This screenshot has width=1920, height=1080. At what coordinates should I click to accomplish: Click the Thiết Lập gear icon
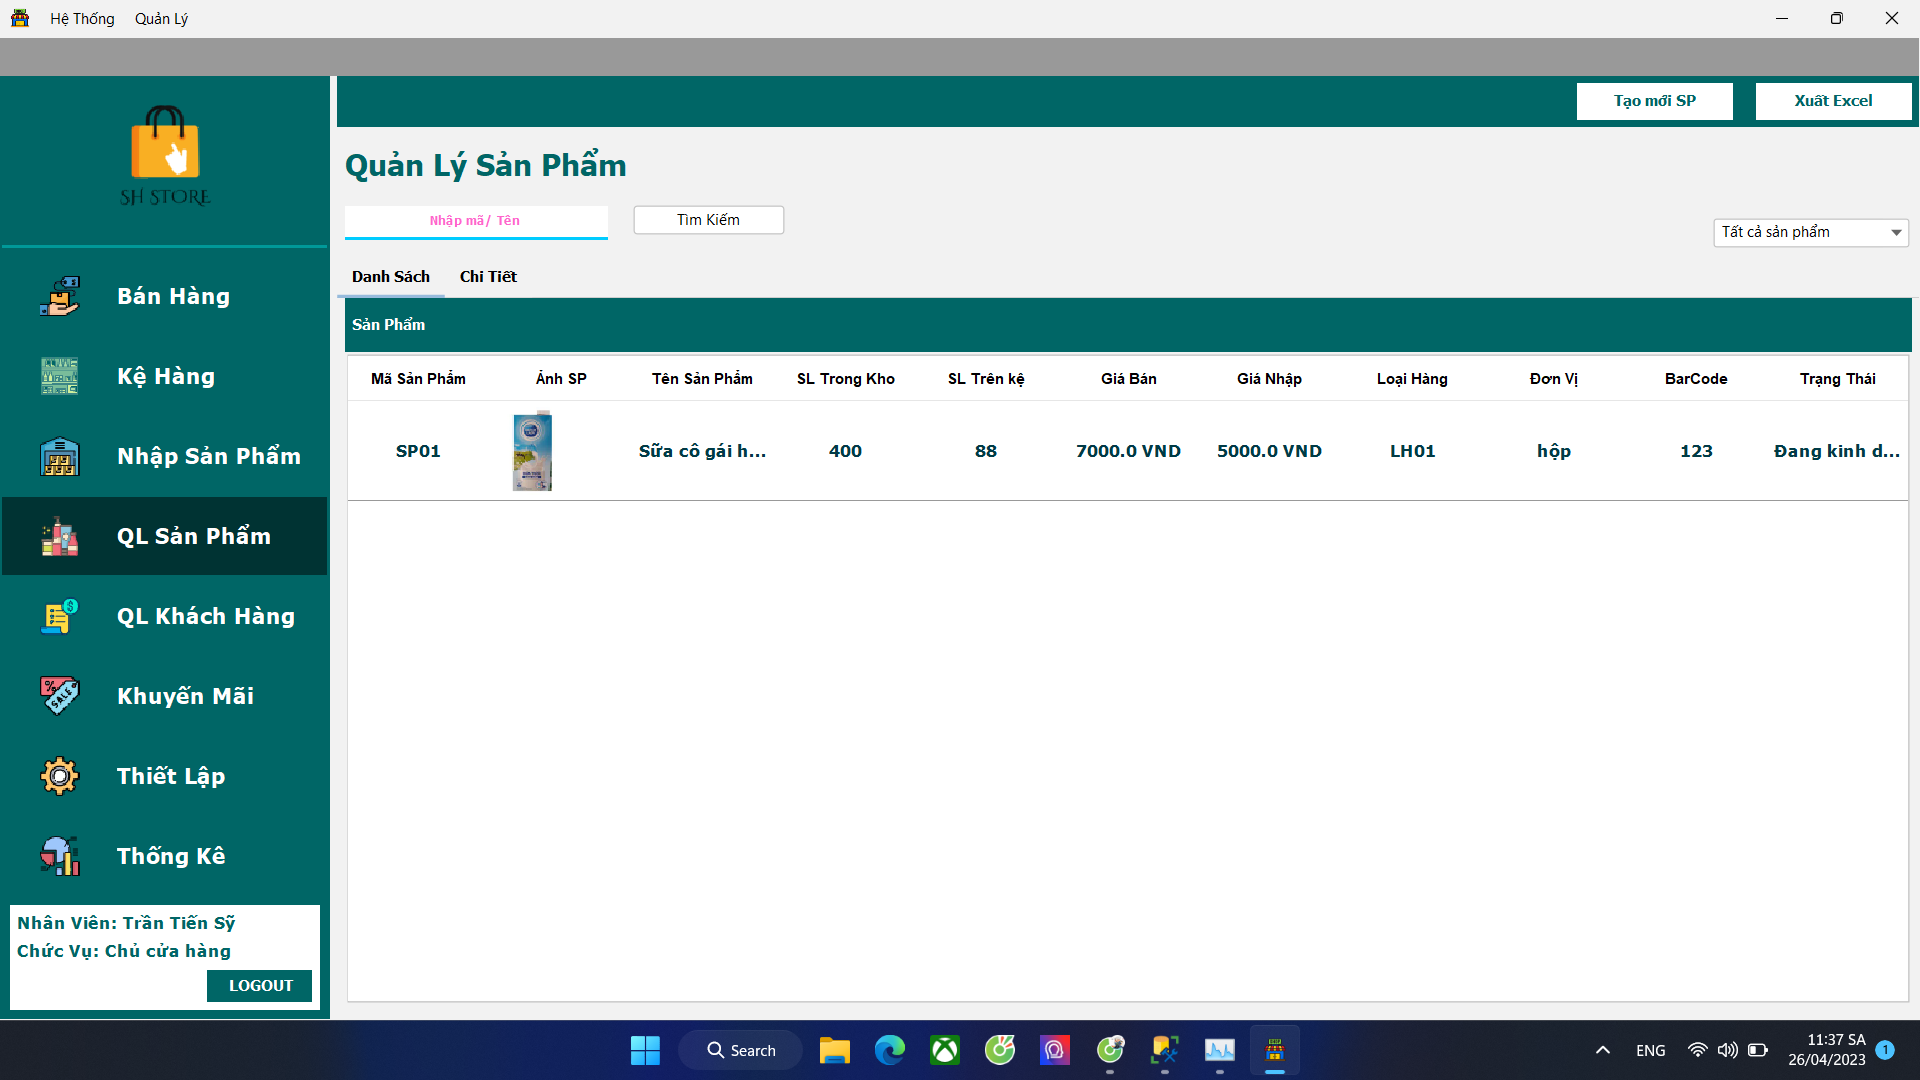click(x=60, y=776)
